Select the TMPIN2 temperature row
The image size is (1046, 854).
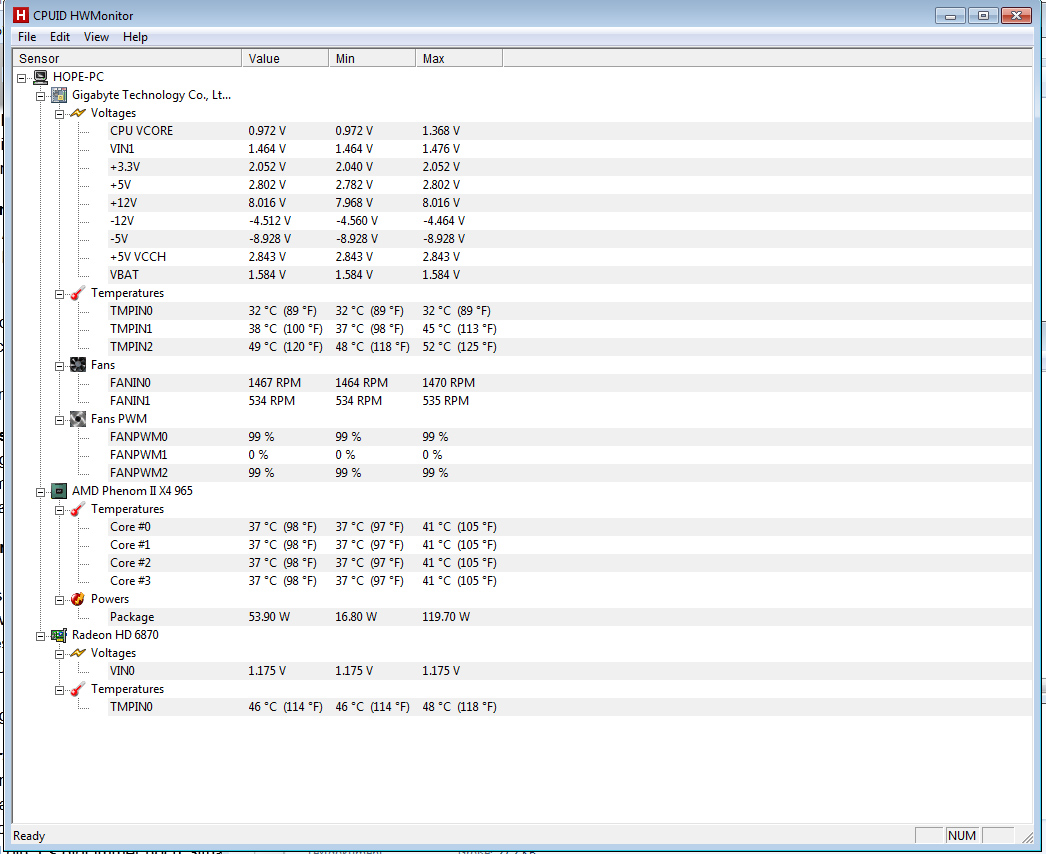click(x=570, y=347)
